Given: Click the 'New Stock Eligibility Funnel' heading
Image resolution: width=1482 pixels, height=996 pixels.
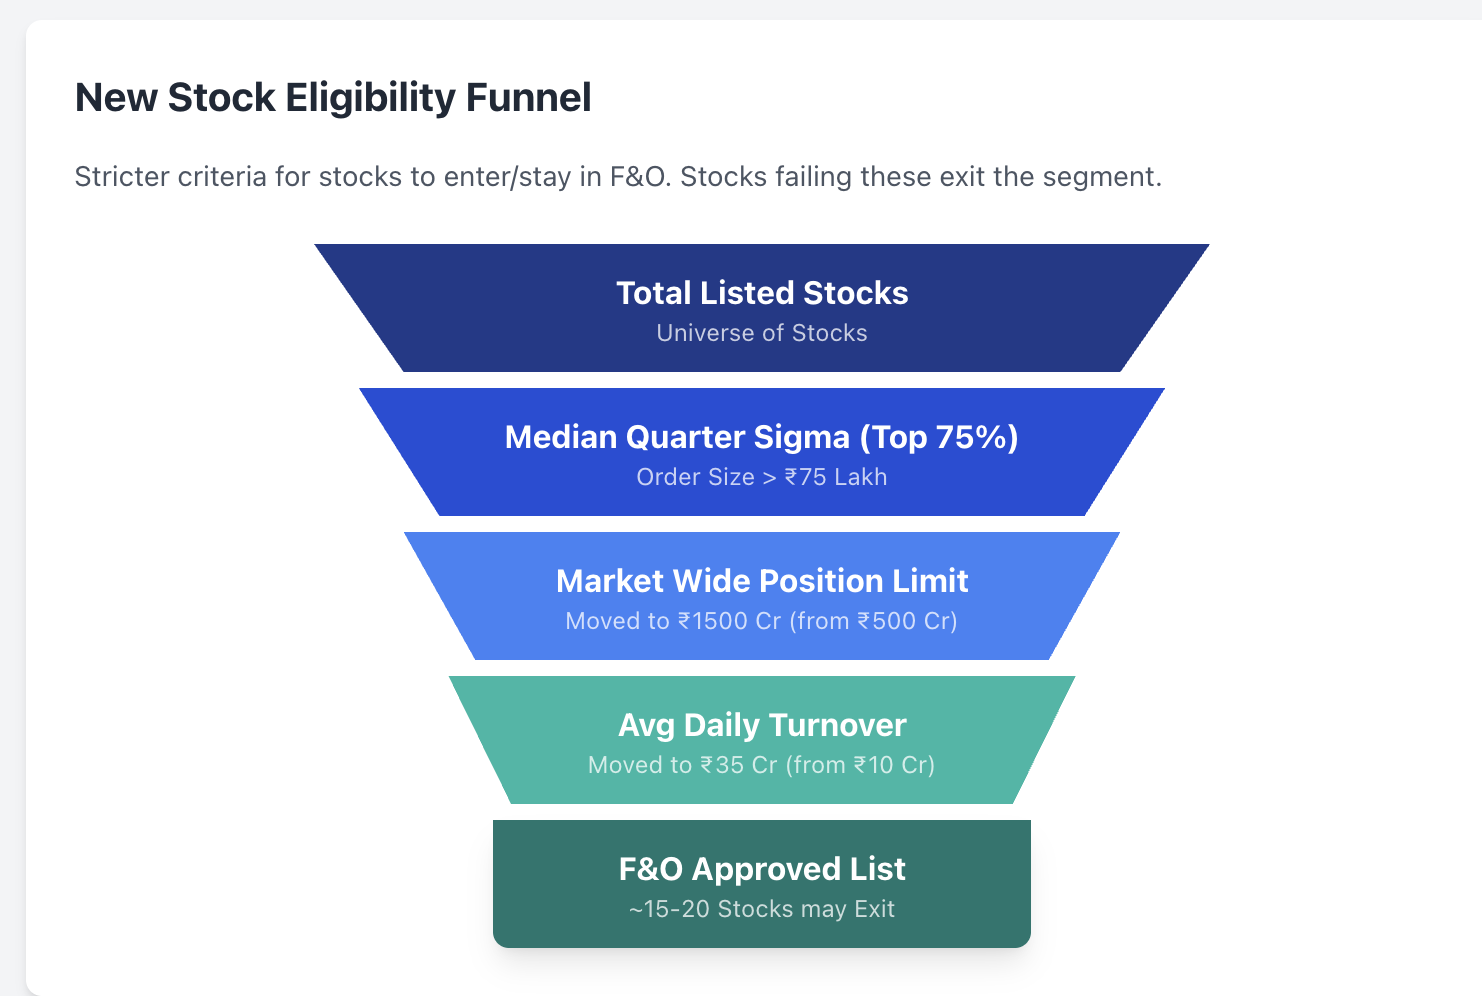Looking at the screenshot, I should (333, 98).
